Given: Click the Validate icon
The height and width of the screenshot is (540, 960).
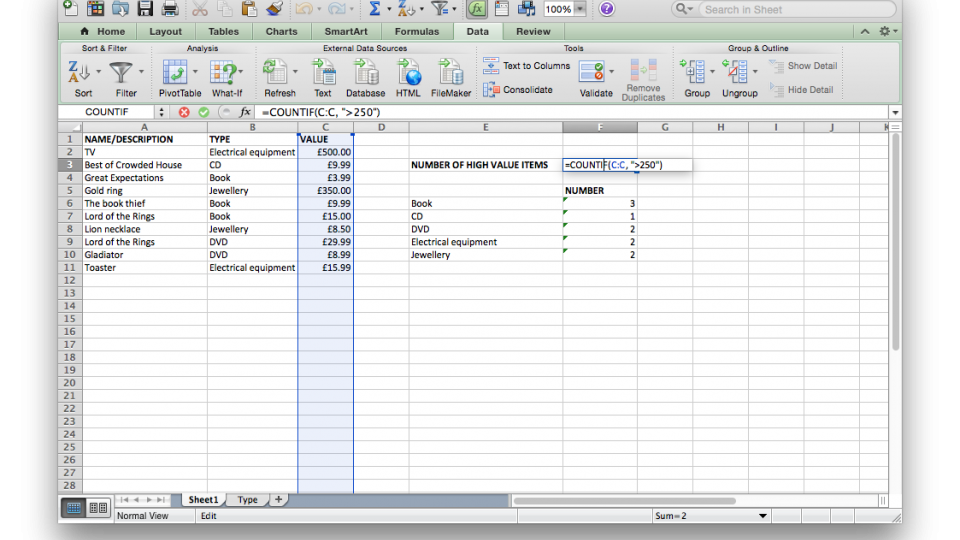Looking at the screenshot, I should pos(592,72).
